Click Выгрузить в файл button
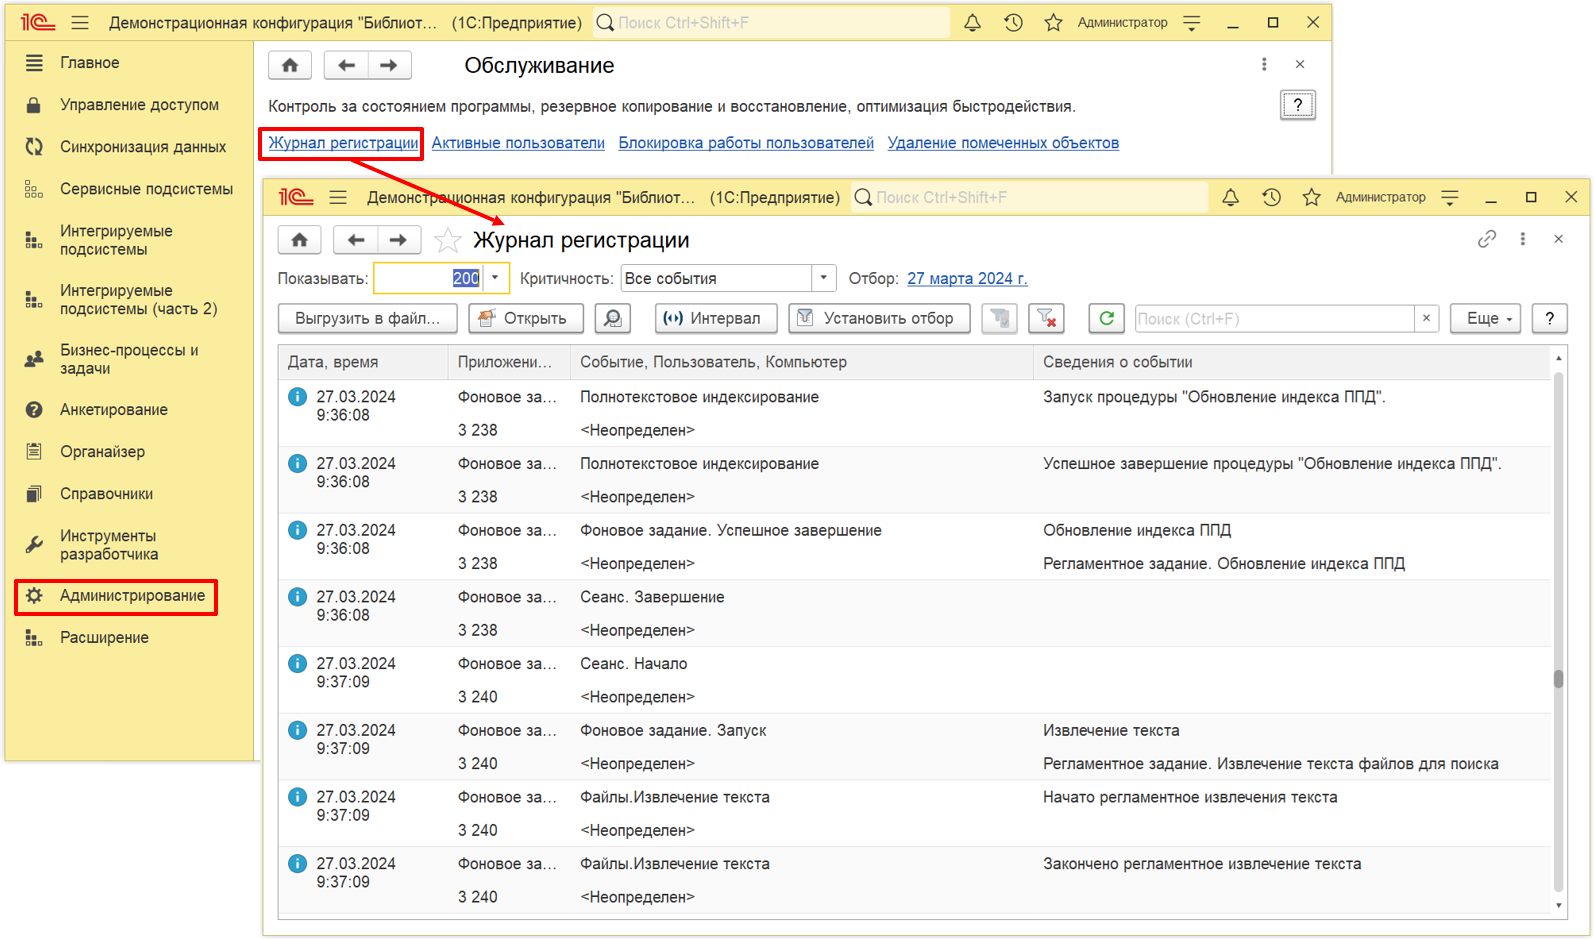The height and width of the screenshot is (939, 1594). [x=367, y=318]
